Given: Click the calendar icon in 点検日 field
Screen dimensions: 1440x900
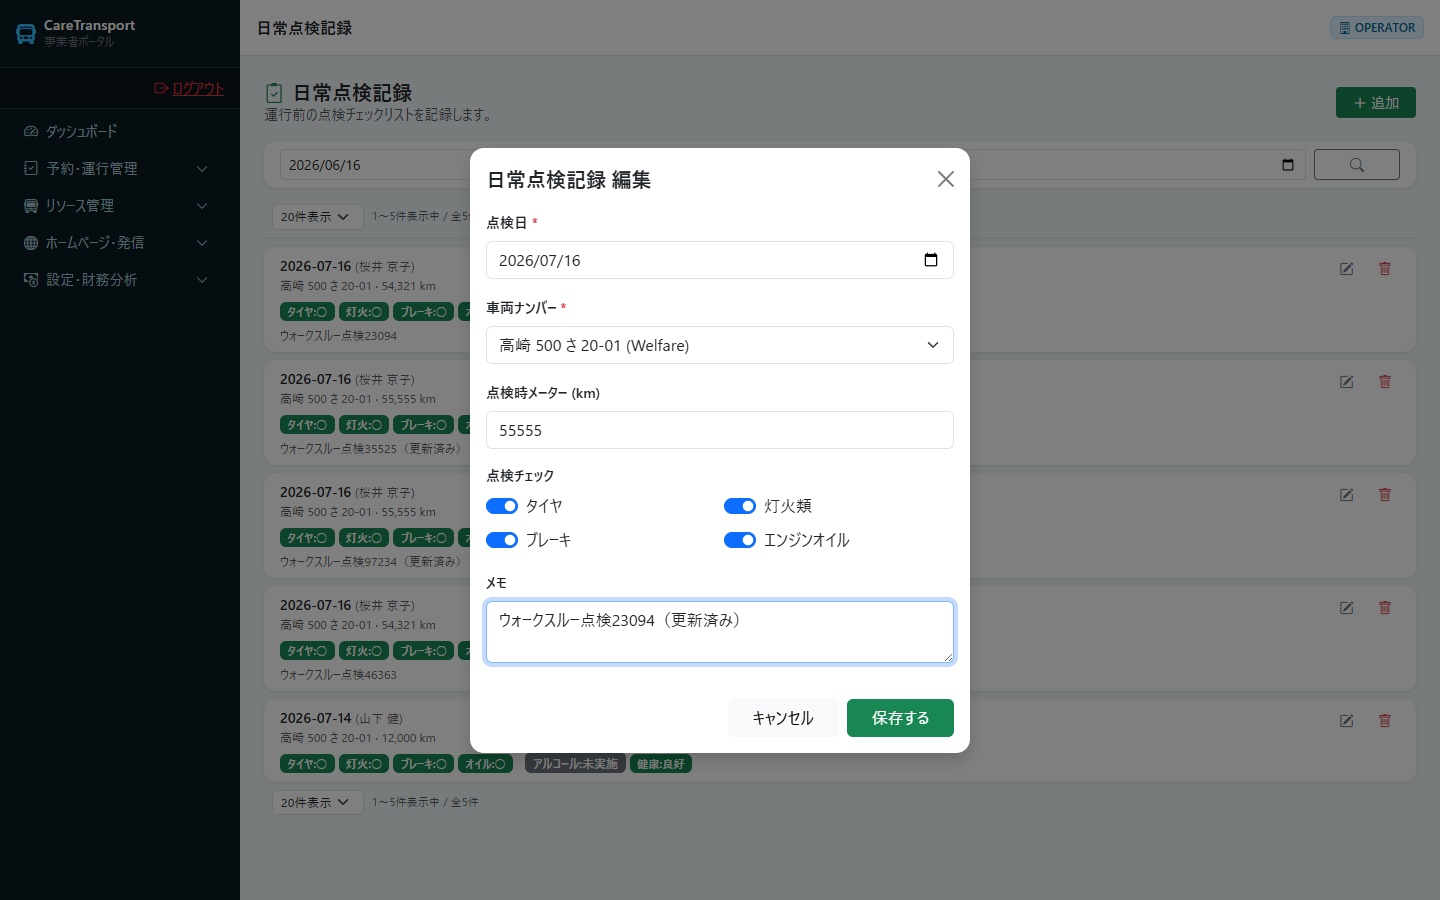Looking at the screenshot, I should coord(931,260).
